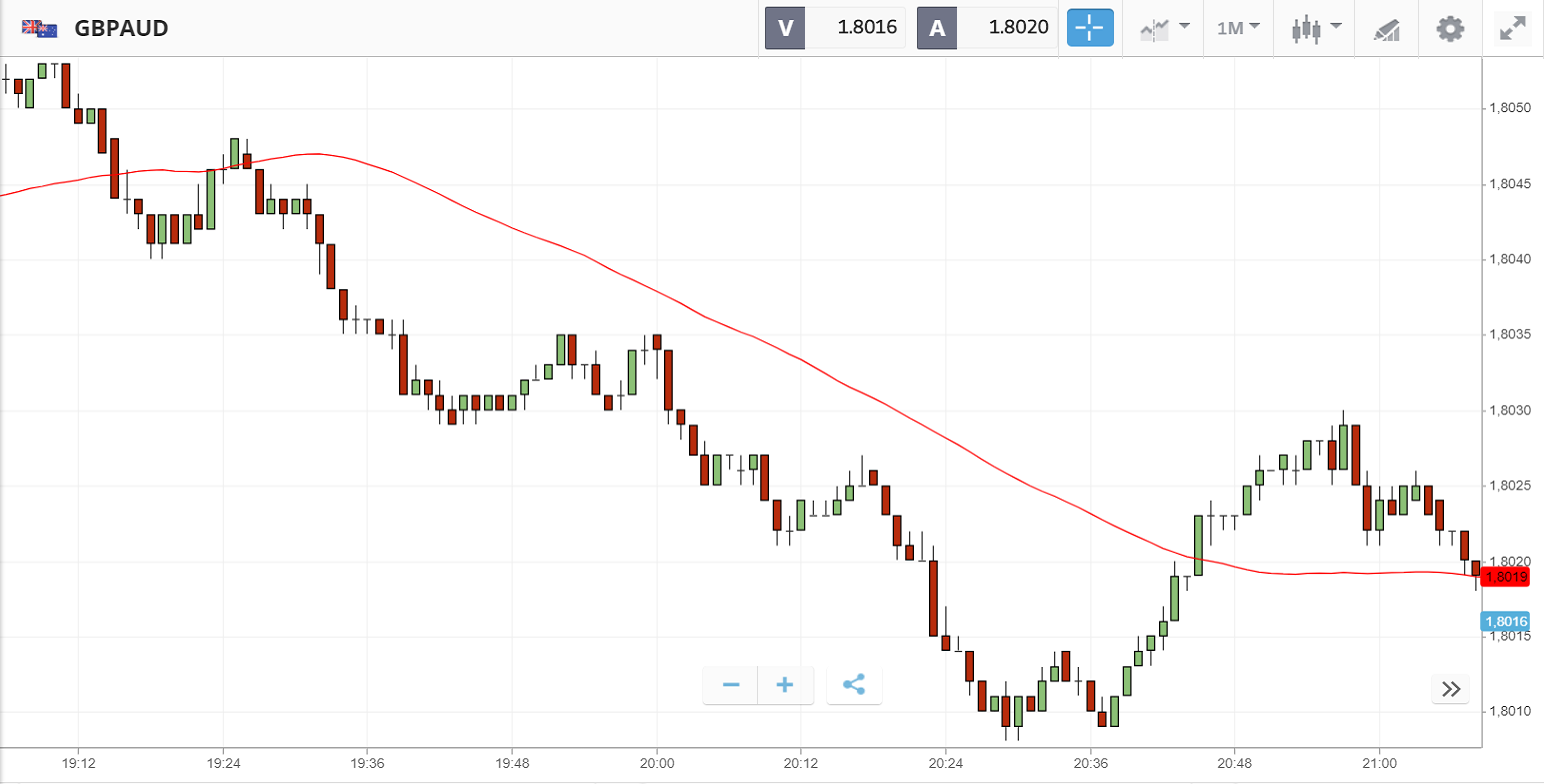Zoom out the chart with minus button
Viewport: 1544px width, 784px height.
pyautogui.click(x=731, y=685)
